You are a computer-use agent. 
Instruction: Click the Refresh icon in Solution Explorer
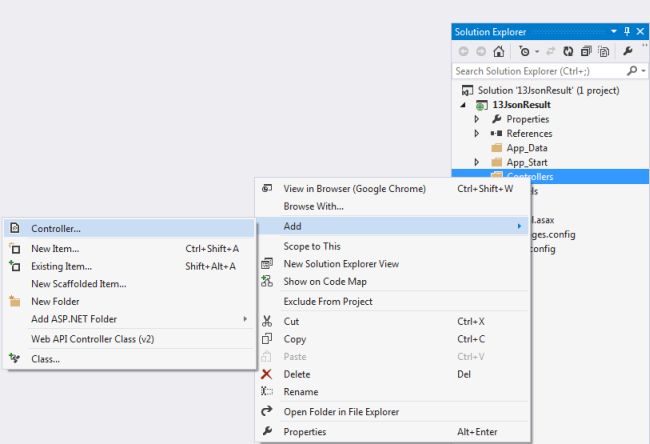(x=568, y=51)
